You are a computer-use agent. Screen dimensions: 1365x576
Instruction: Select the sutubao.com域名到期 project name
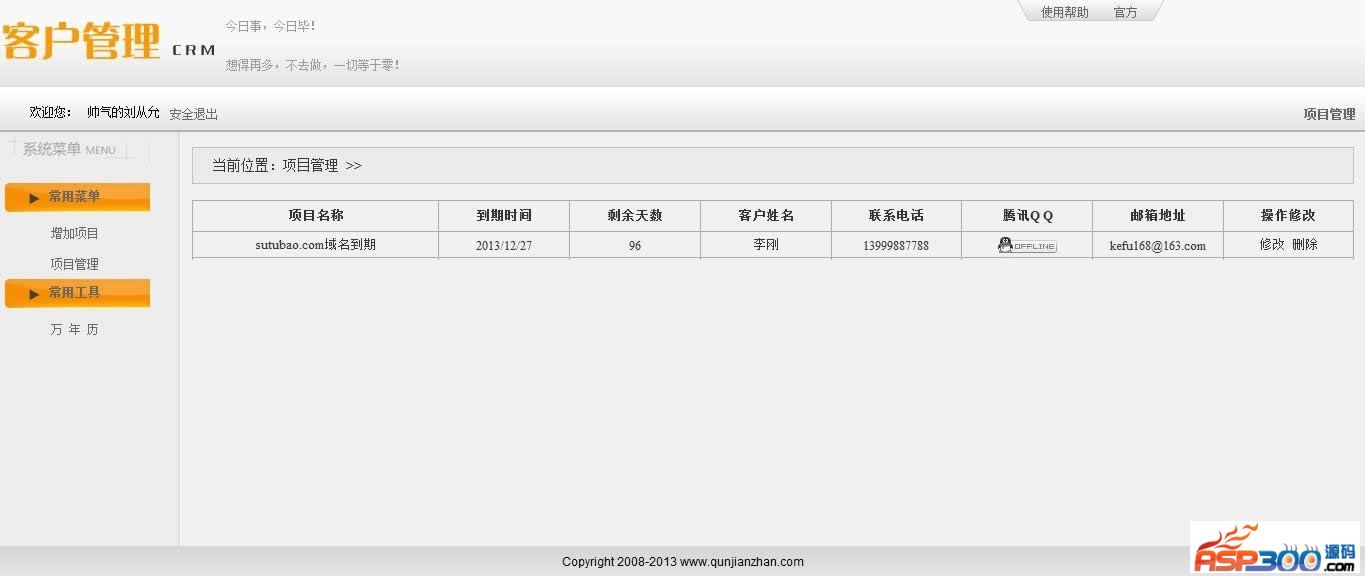[x=316, y=244]
